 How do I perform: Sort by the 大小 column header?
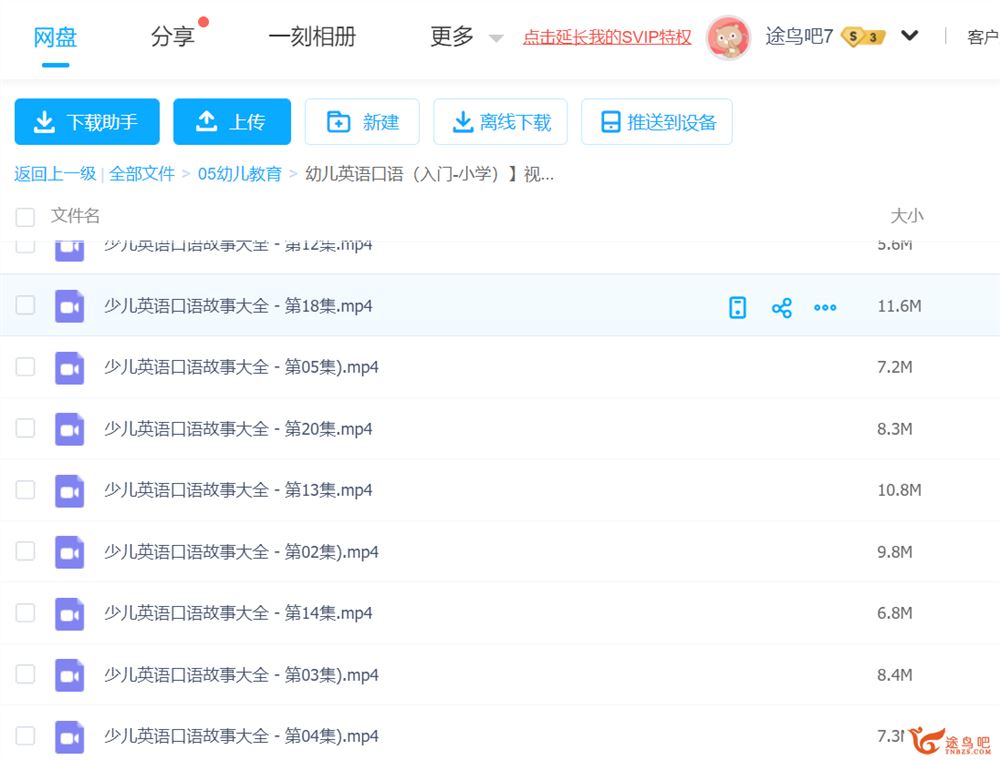[x=907, y=216]
